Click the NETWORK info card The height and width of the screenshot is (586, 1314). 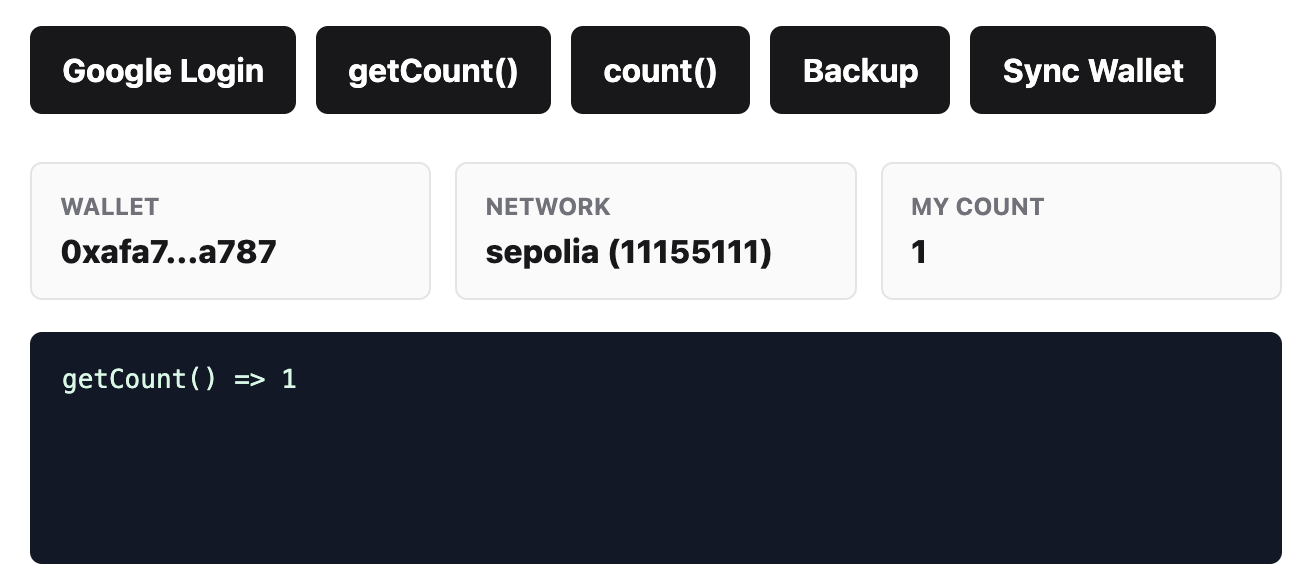point(656,231)
